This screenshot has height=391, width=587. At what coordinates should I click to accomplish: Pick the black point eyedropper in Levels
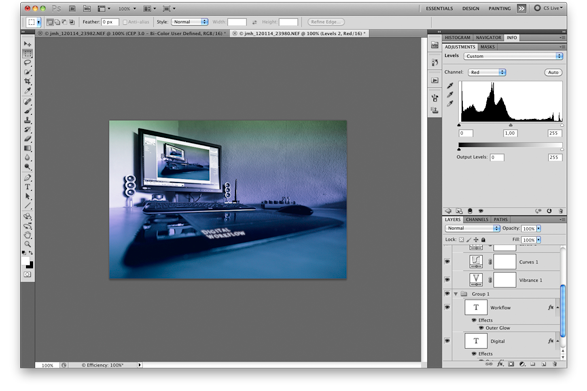coord(450,86)
